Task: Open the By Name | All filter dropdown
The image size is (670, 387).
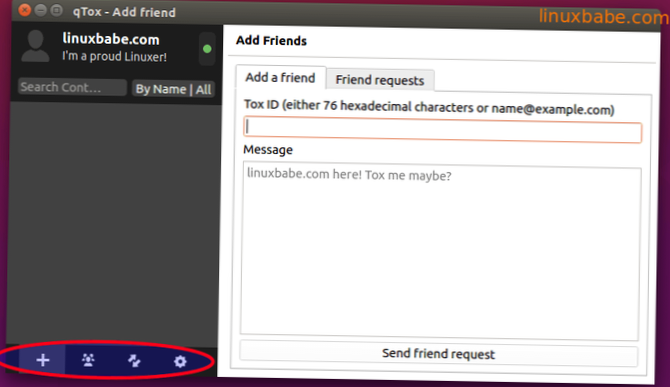Action: coord(173,89)
